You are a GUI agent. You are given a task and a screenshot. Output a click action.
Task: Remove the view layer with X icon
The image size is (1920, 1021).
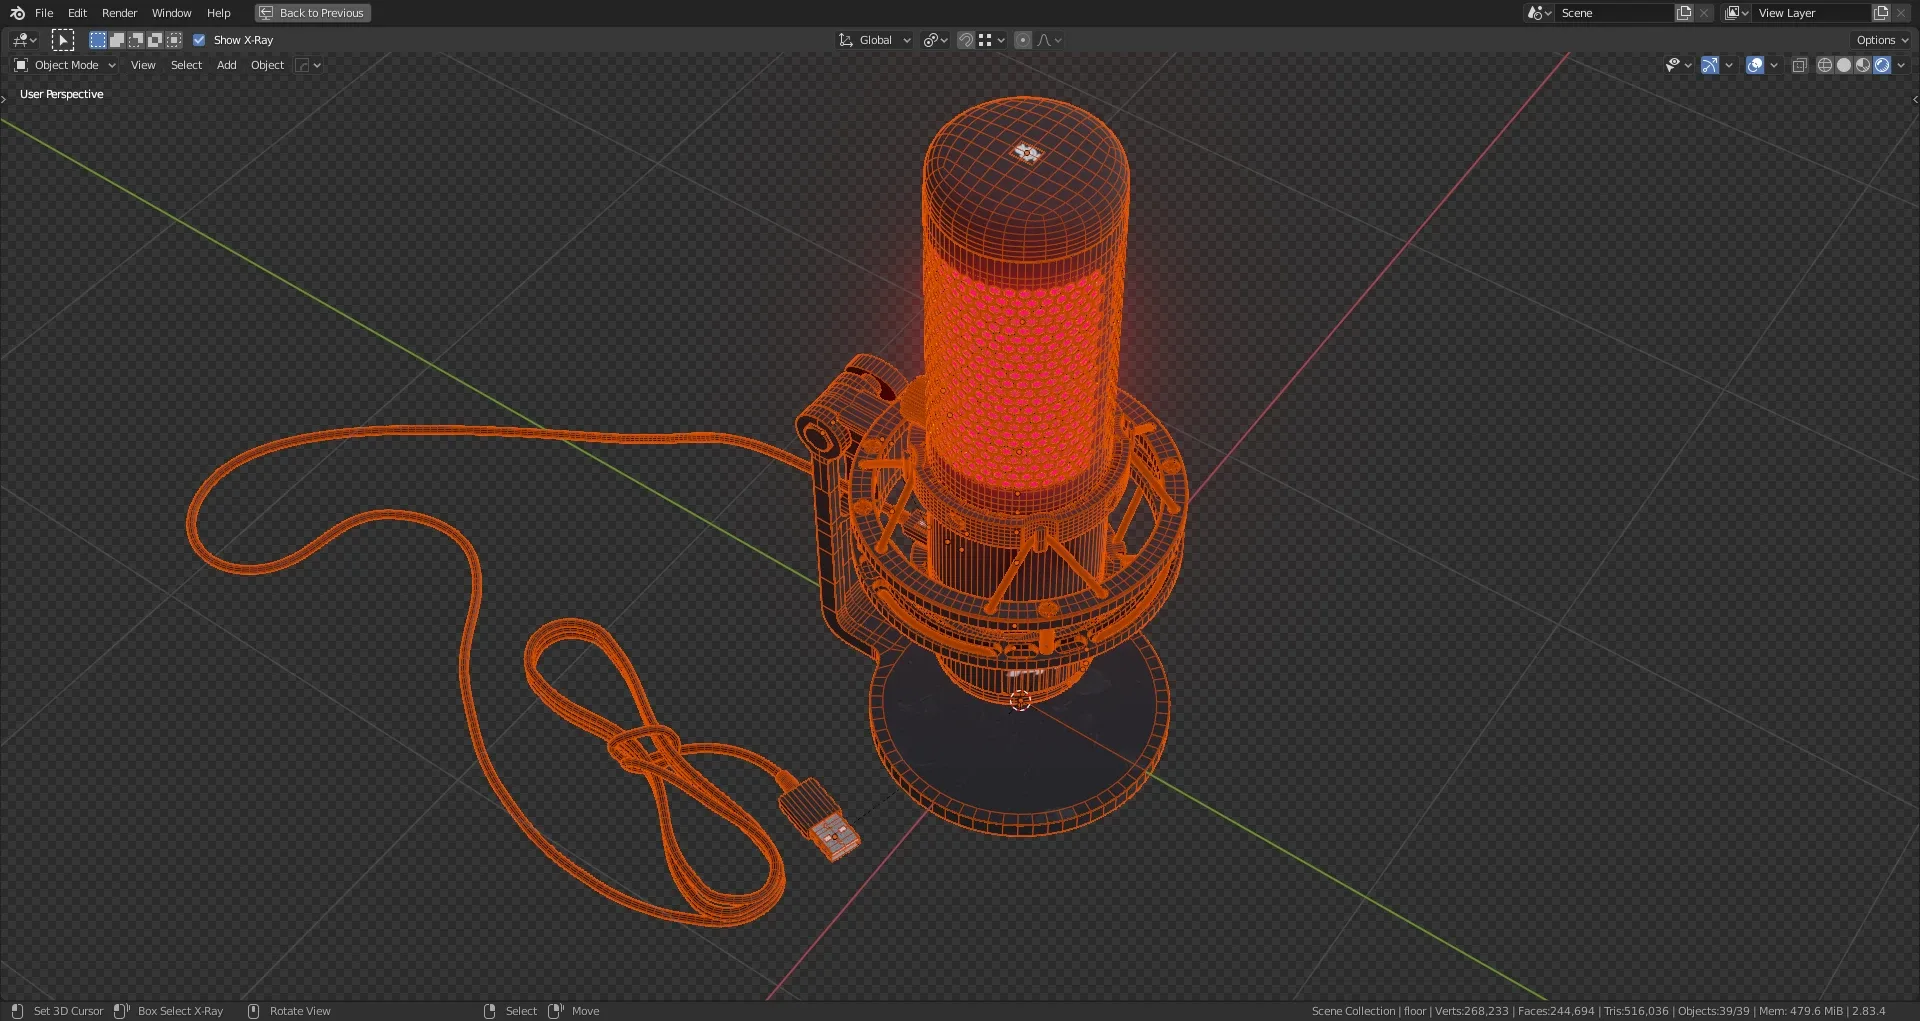1901,13
